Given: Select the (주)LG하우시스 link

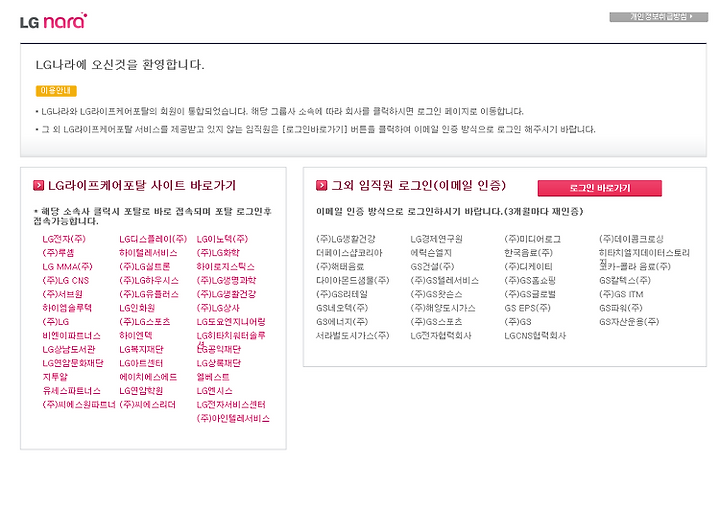Looking at the screenshot, I should point(149,281).
